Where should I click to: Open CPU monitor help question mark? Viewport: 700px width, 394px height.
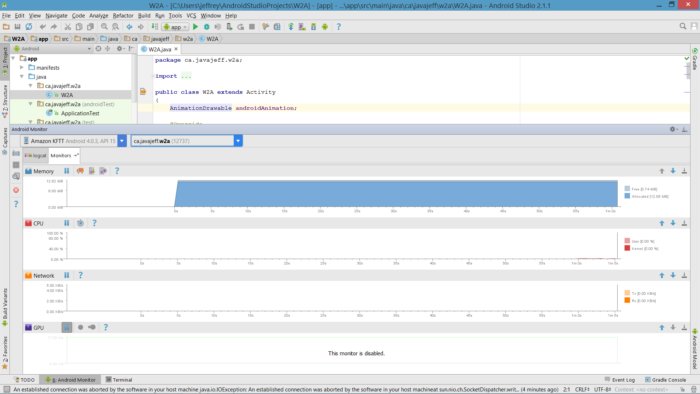click(x=94, y=223)
